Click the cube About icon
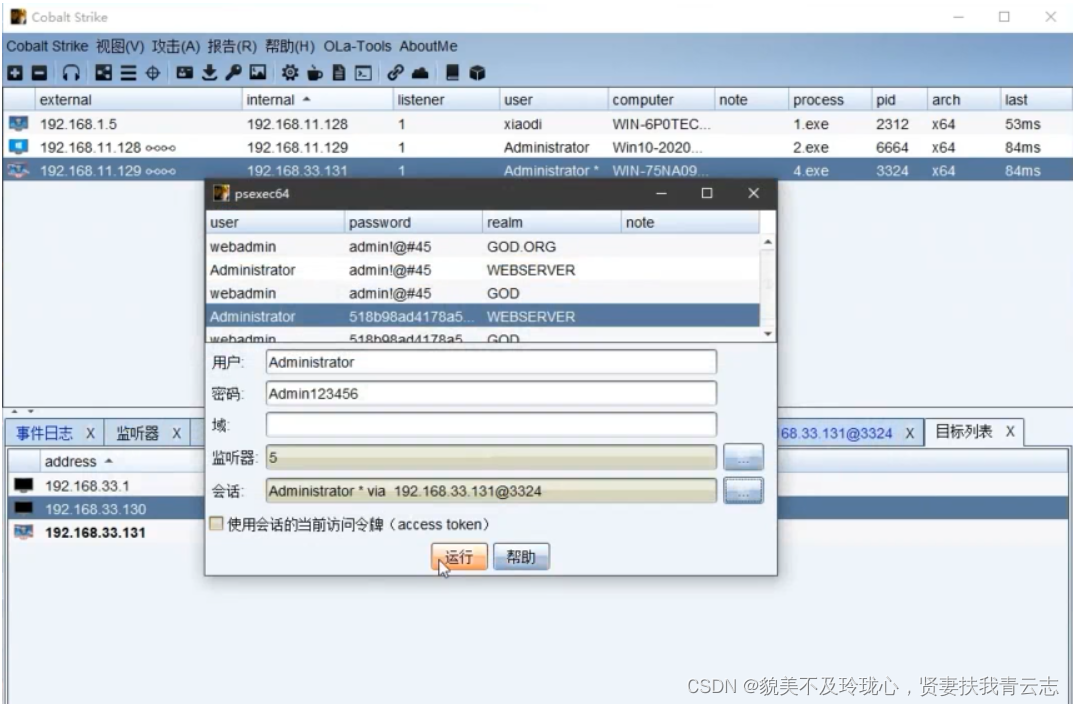The image size is (1074, 706). (477, 73)
